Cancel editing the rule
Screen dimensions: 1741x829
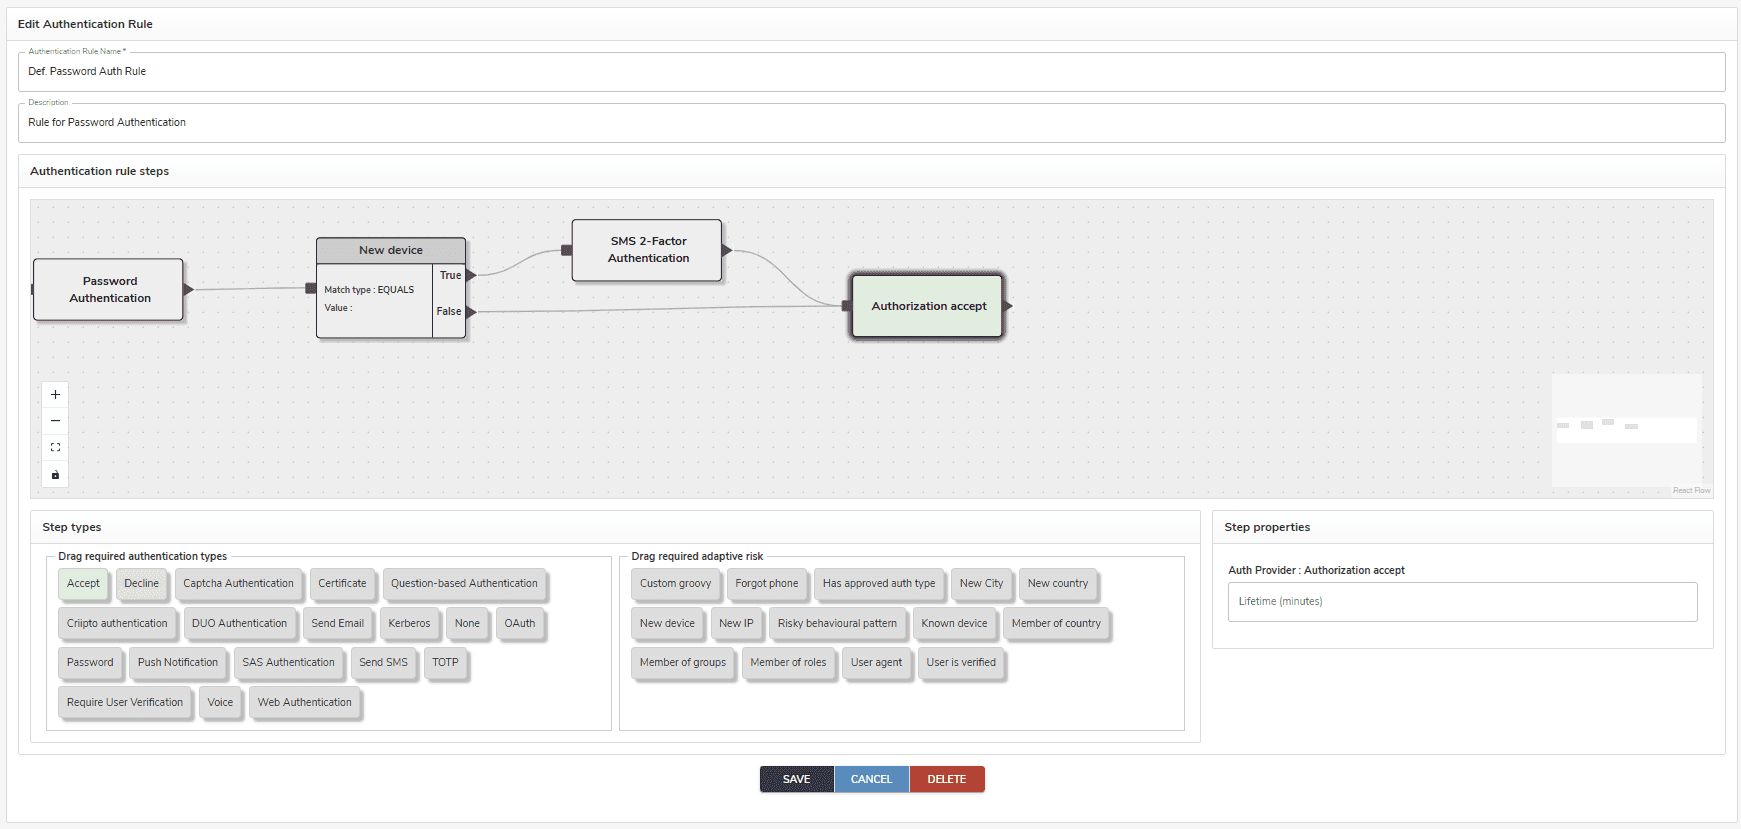pyautogui.click(x=871, y=779)
